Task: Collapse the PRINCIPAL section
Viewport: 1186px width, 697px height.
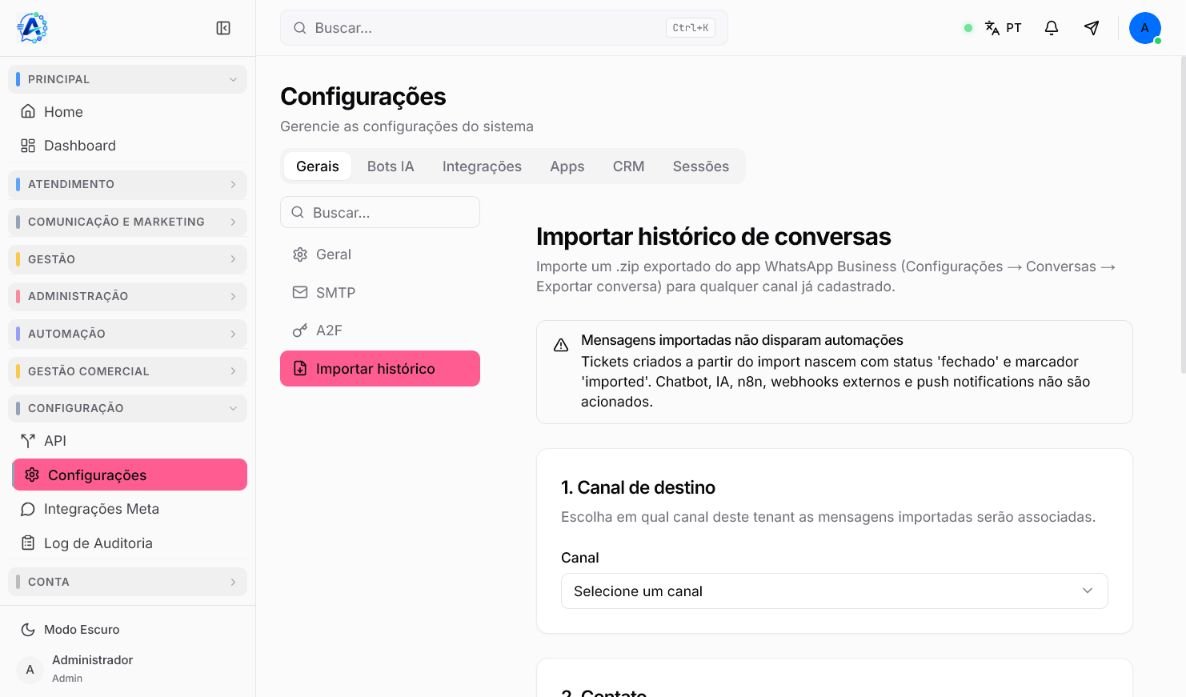Action: tap(127, 79)
